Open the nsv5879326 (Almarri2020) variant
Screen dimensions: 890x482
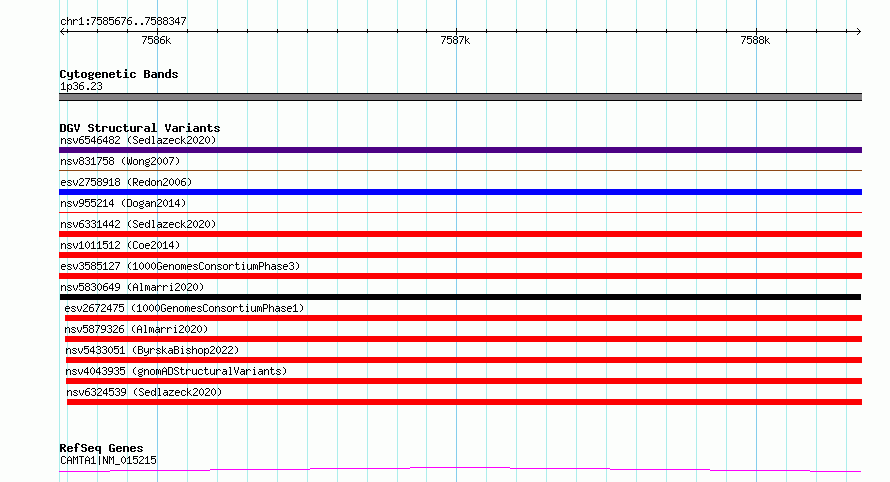[136, 329]
